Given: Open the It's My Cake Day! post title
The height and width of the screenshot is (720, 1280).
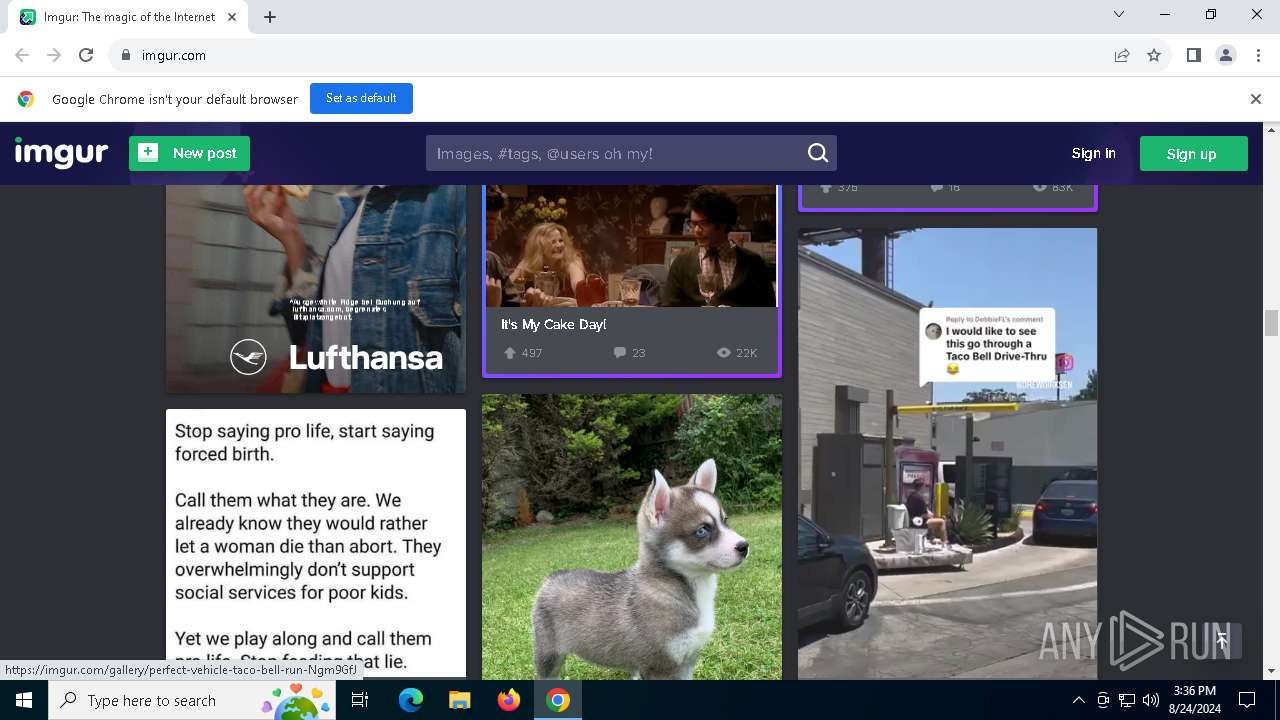Looking at the screenshot, I should coord(553,324).
